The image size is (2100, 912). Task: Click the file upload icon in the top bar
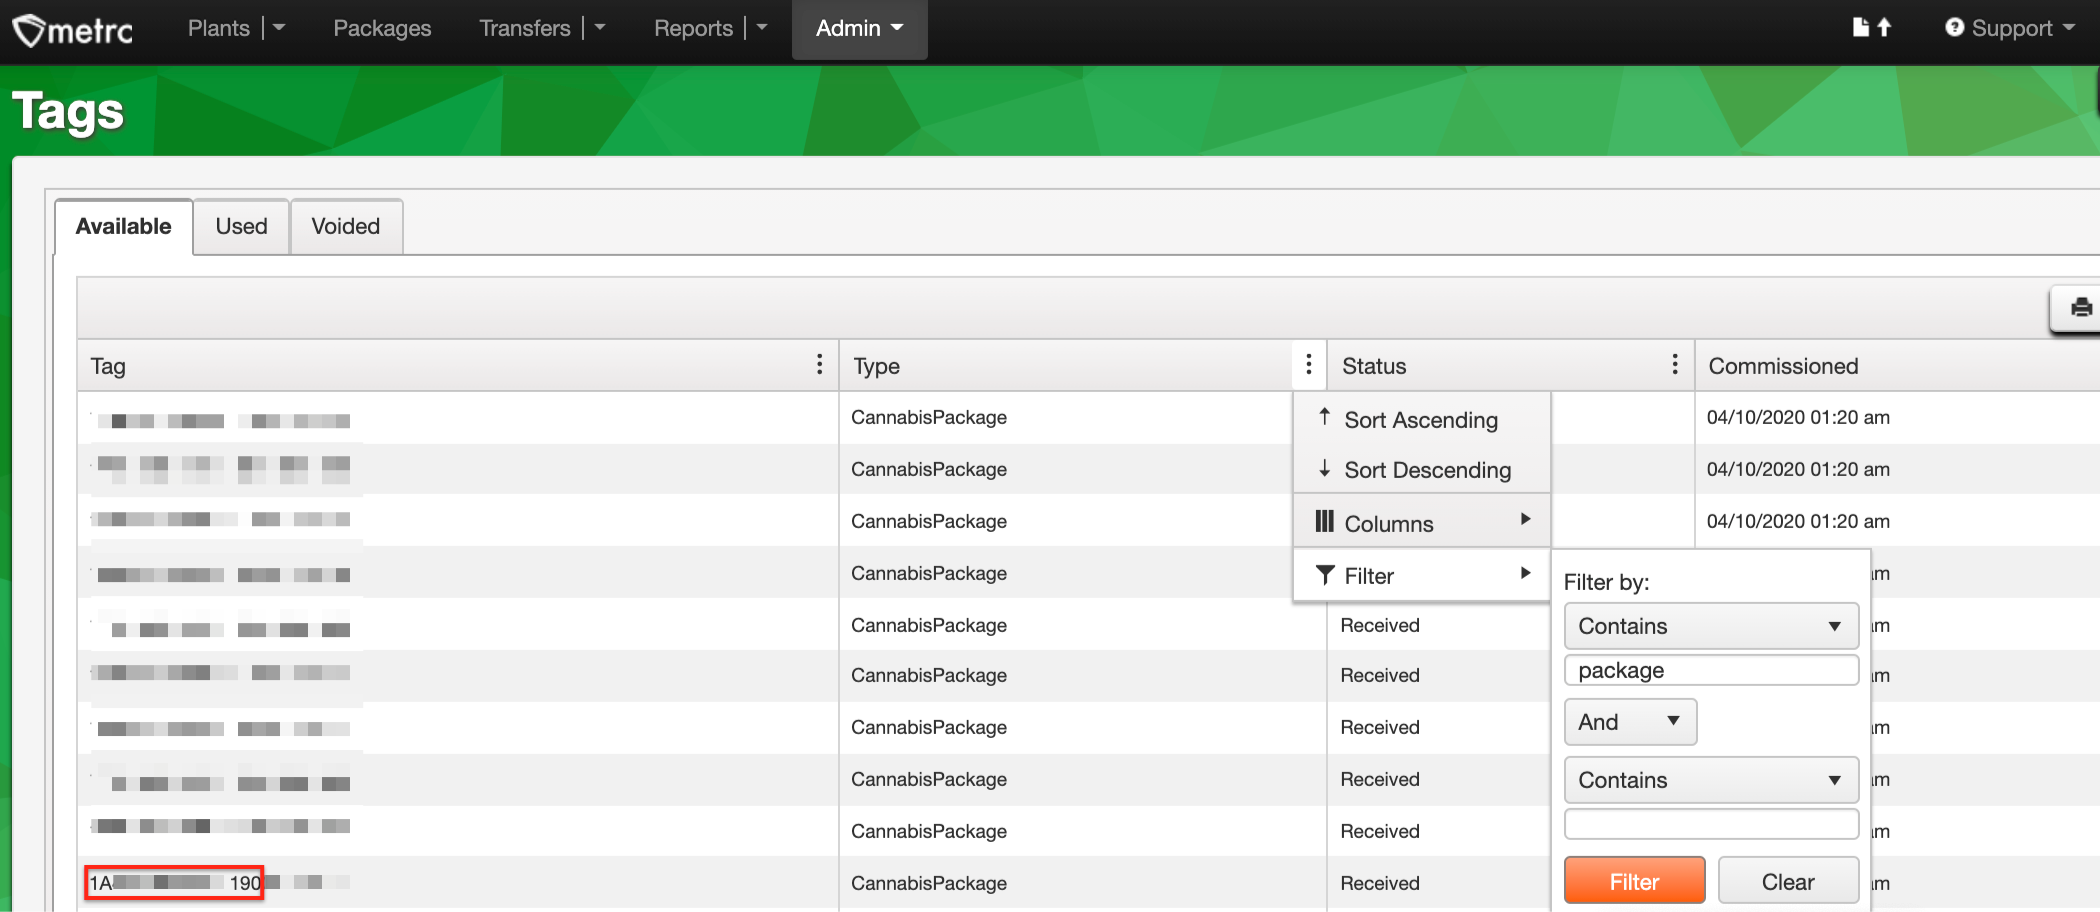click(1869, 27)
